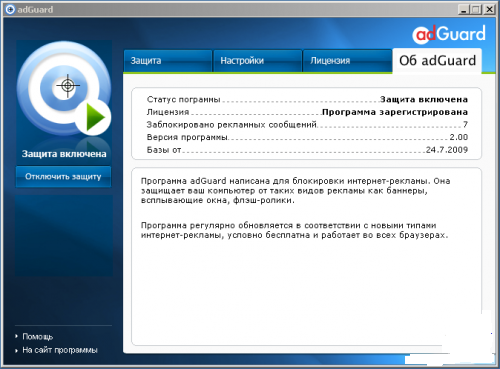Open the Лицензия tab

pos(347,61)
